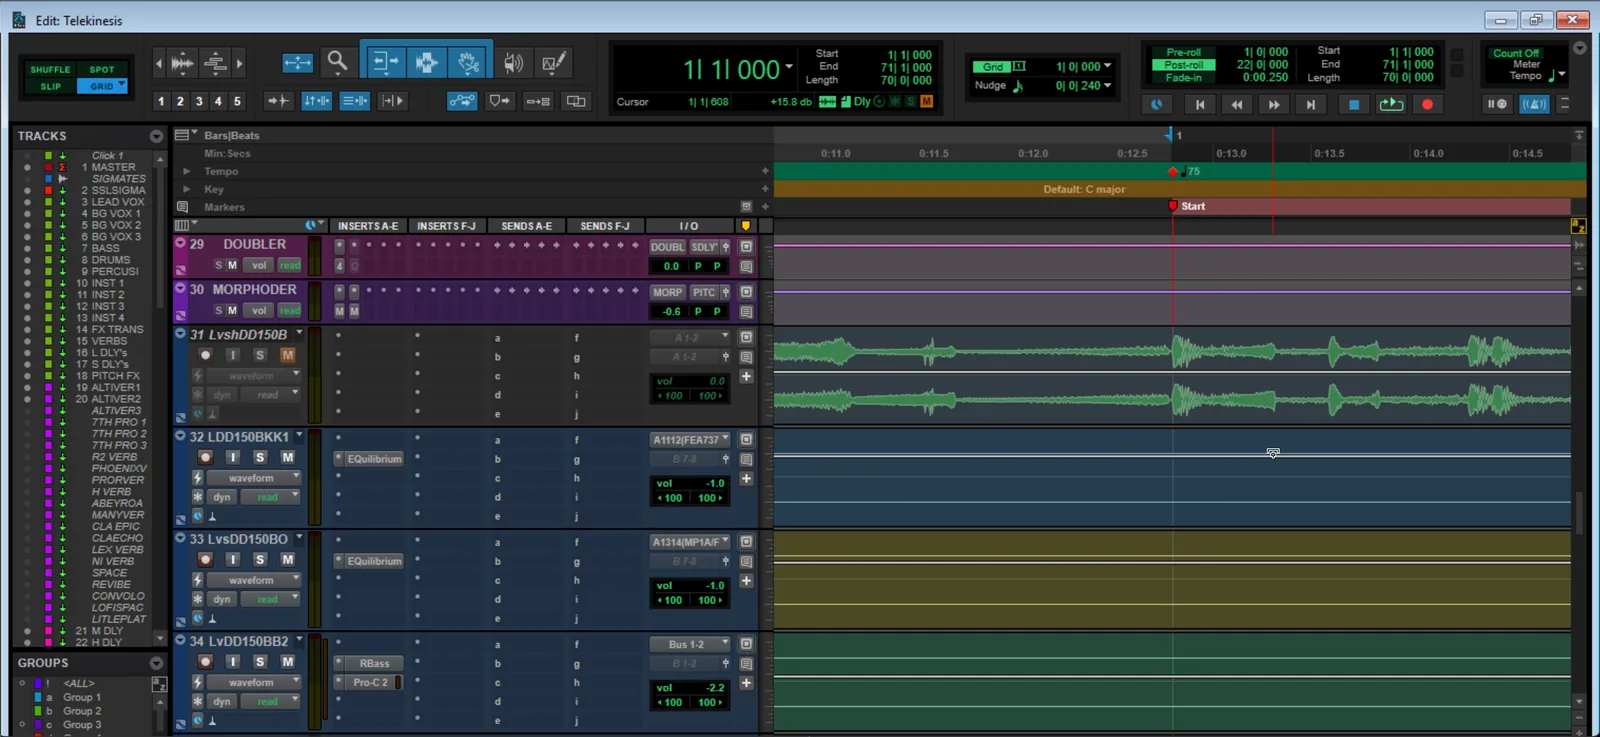Click the I/O column header
The height and width of the screenshot is (737, 1600).
pyautogui.click(x=689, y=226)
